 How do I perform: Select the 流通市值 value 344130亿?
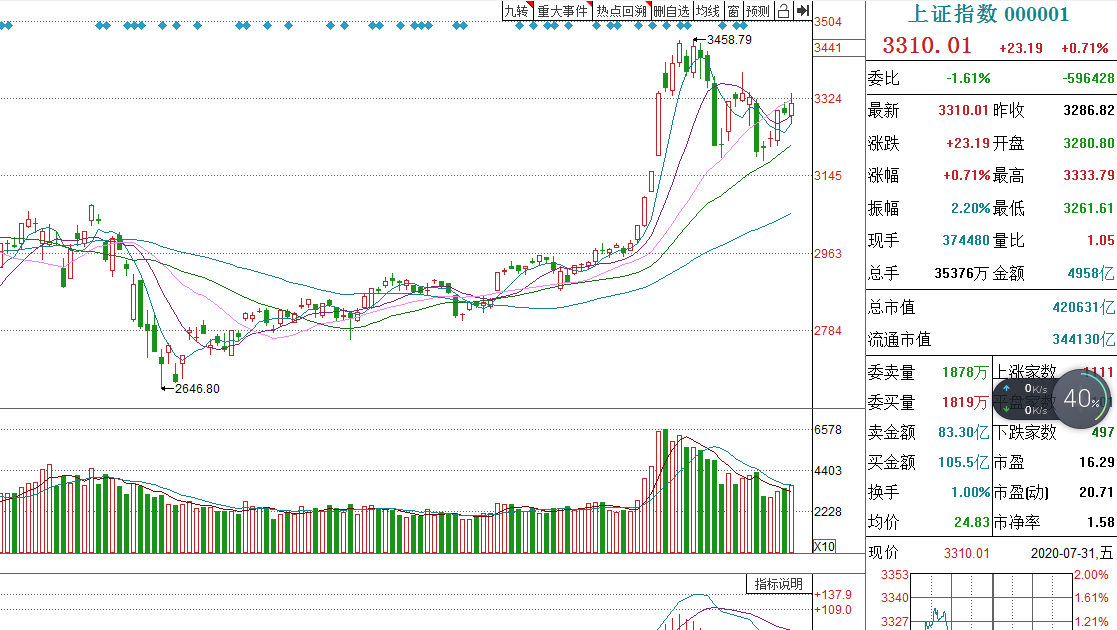pos(1084,339)
